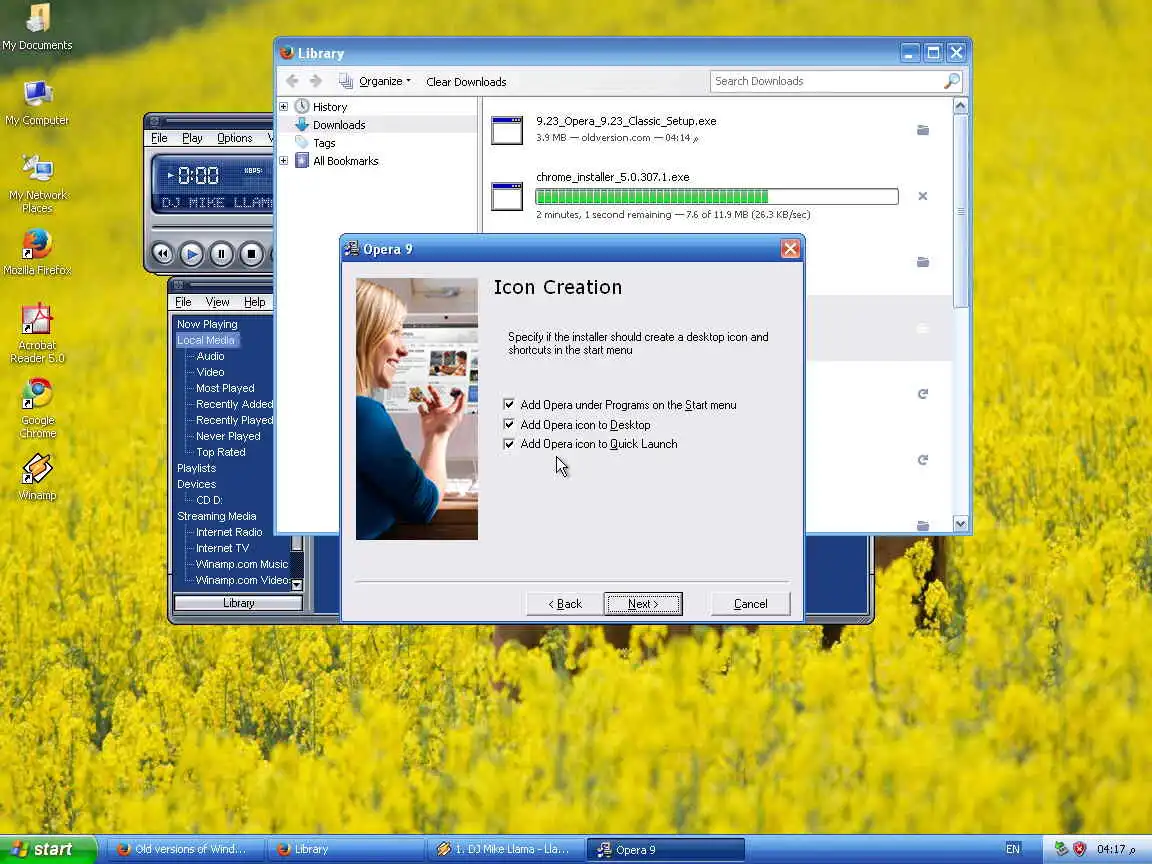This screenshot has height=864, width=1152.
Task: Click Winamp pause button
Action: tap(221, 254)
